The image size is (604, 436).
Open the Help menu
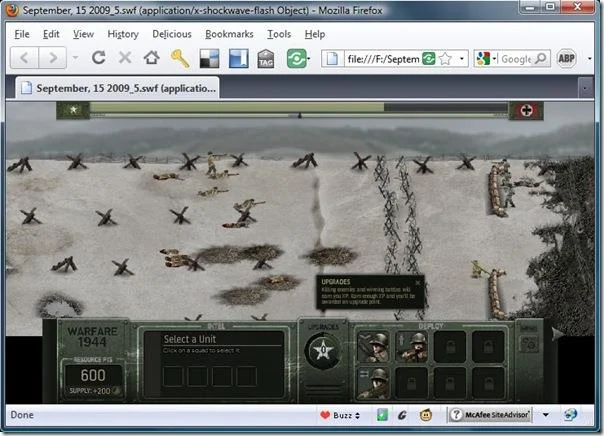(x=315, y=34)
